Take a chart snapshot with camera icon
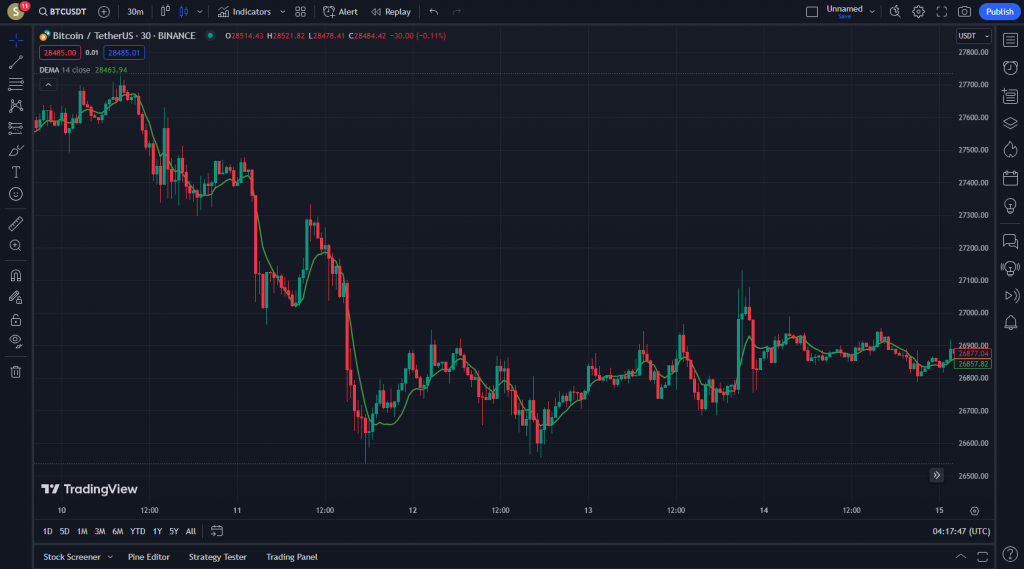The height and width of the screenshot is (569, 1024). point(965,12)
